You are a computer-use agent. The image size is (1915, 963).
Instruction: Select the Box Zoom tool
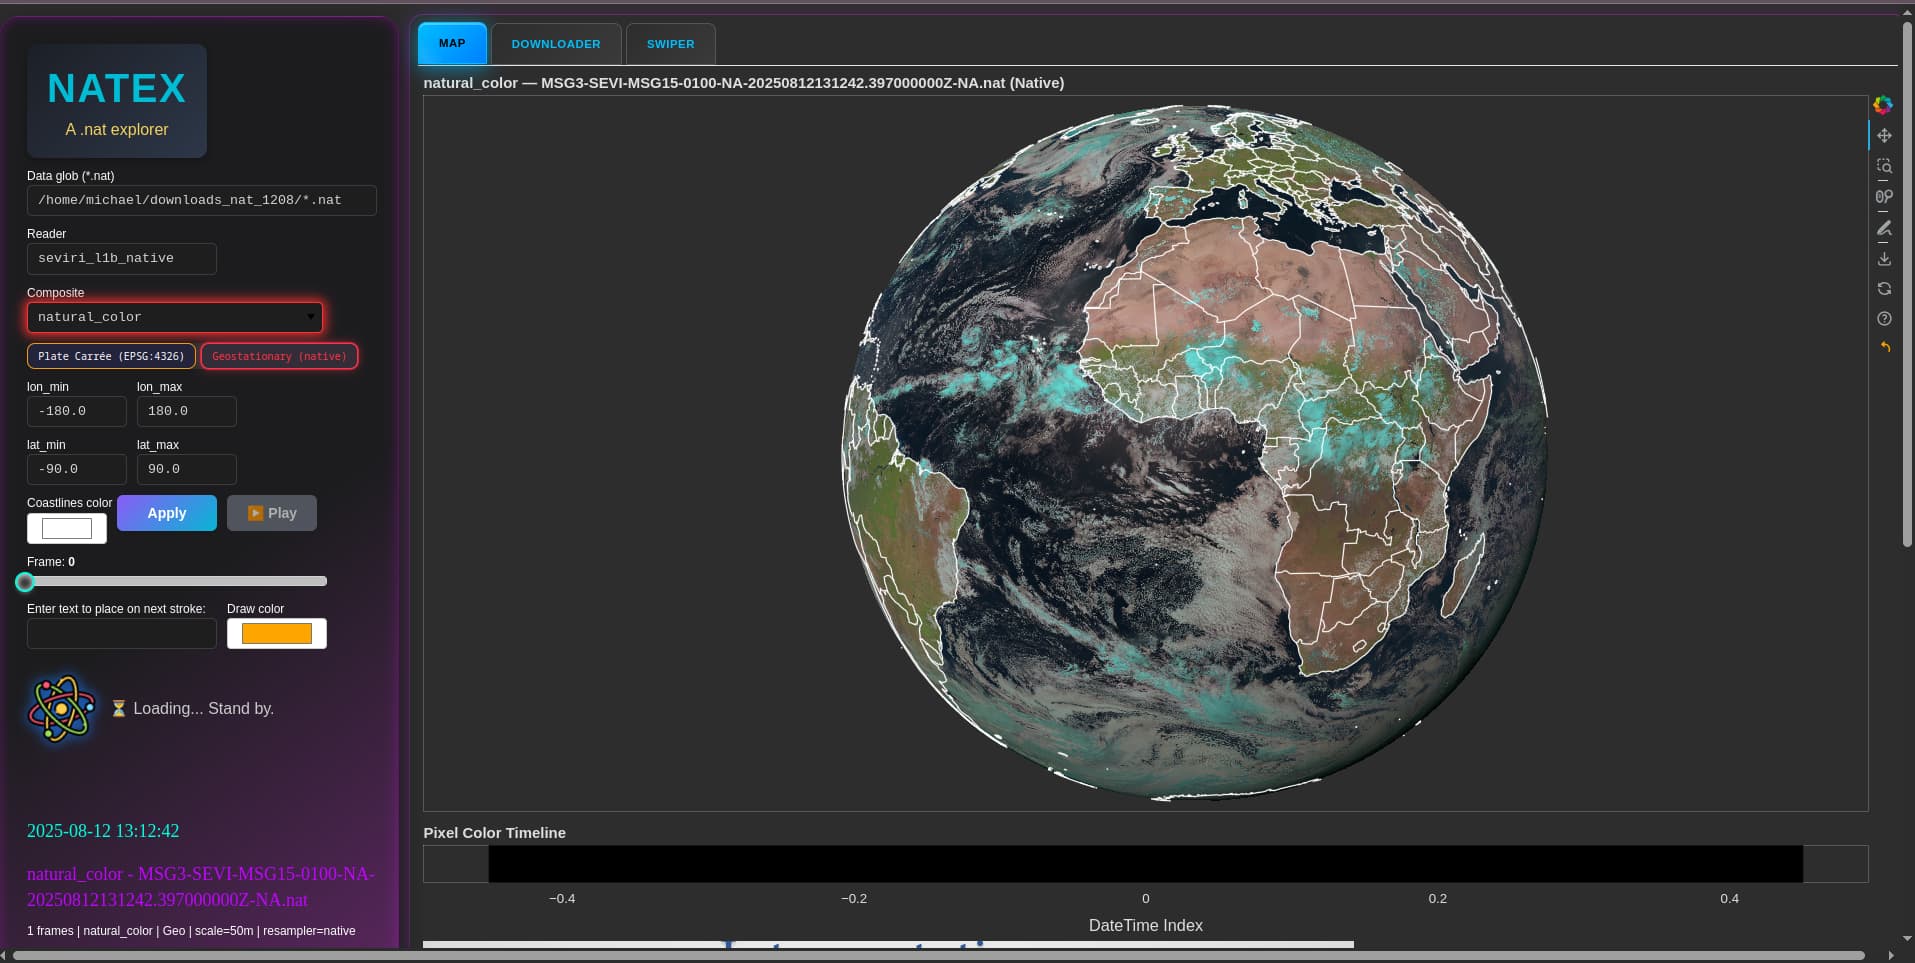pos(1884,166)
